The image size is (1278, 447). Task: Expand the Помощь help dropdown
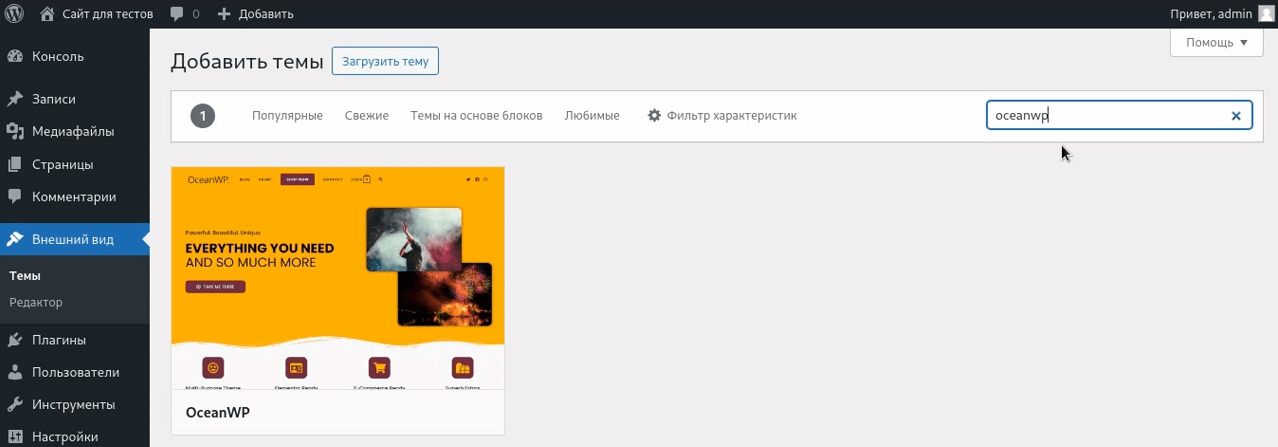coord(1217,42)
